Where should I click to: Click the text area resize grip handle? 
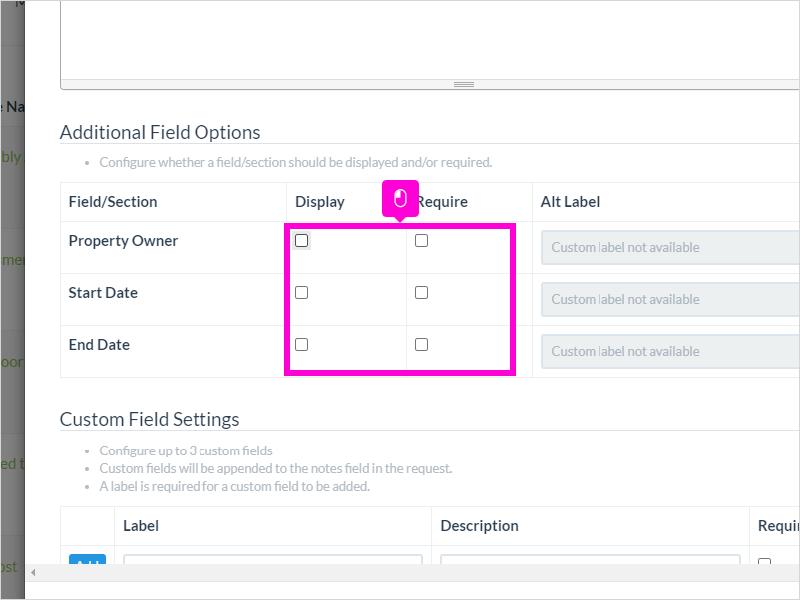464,84
